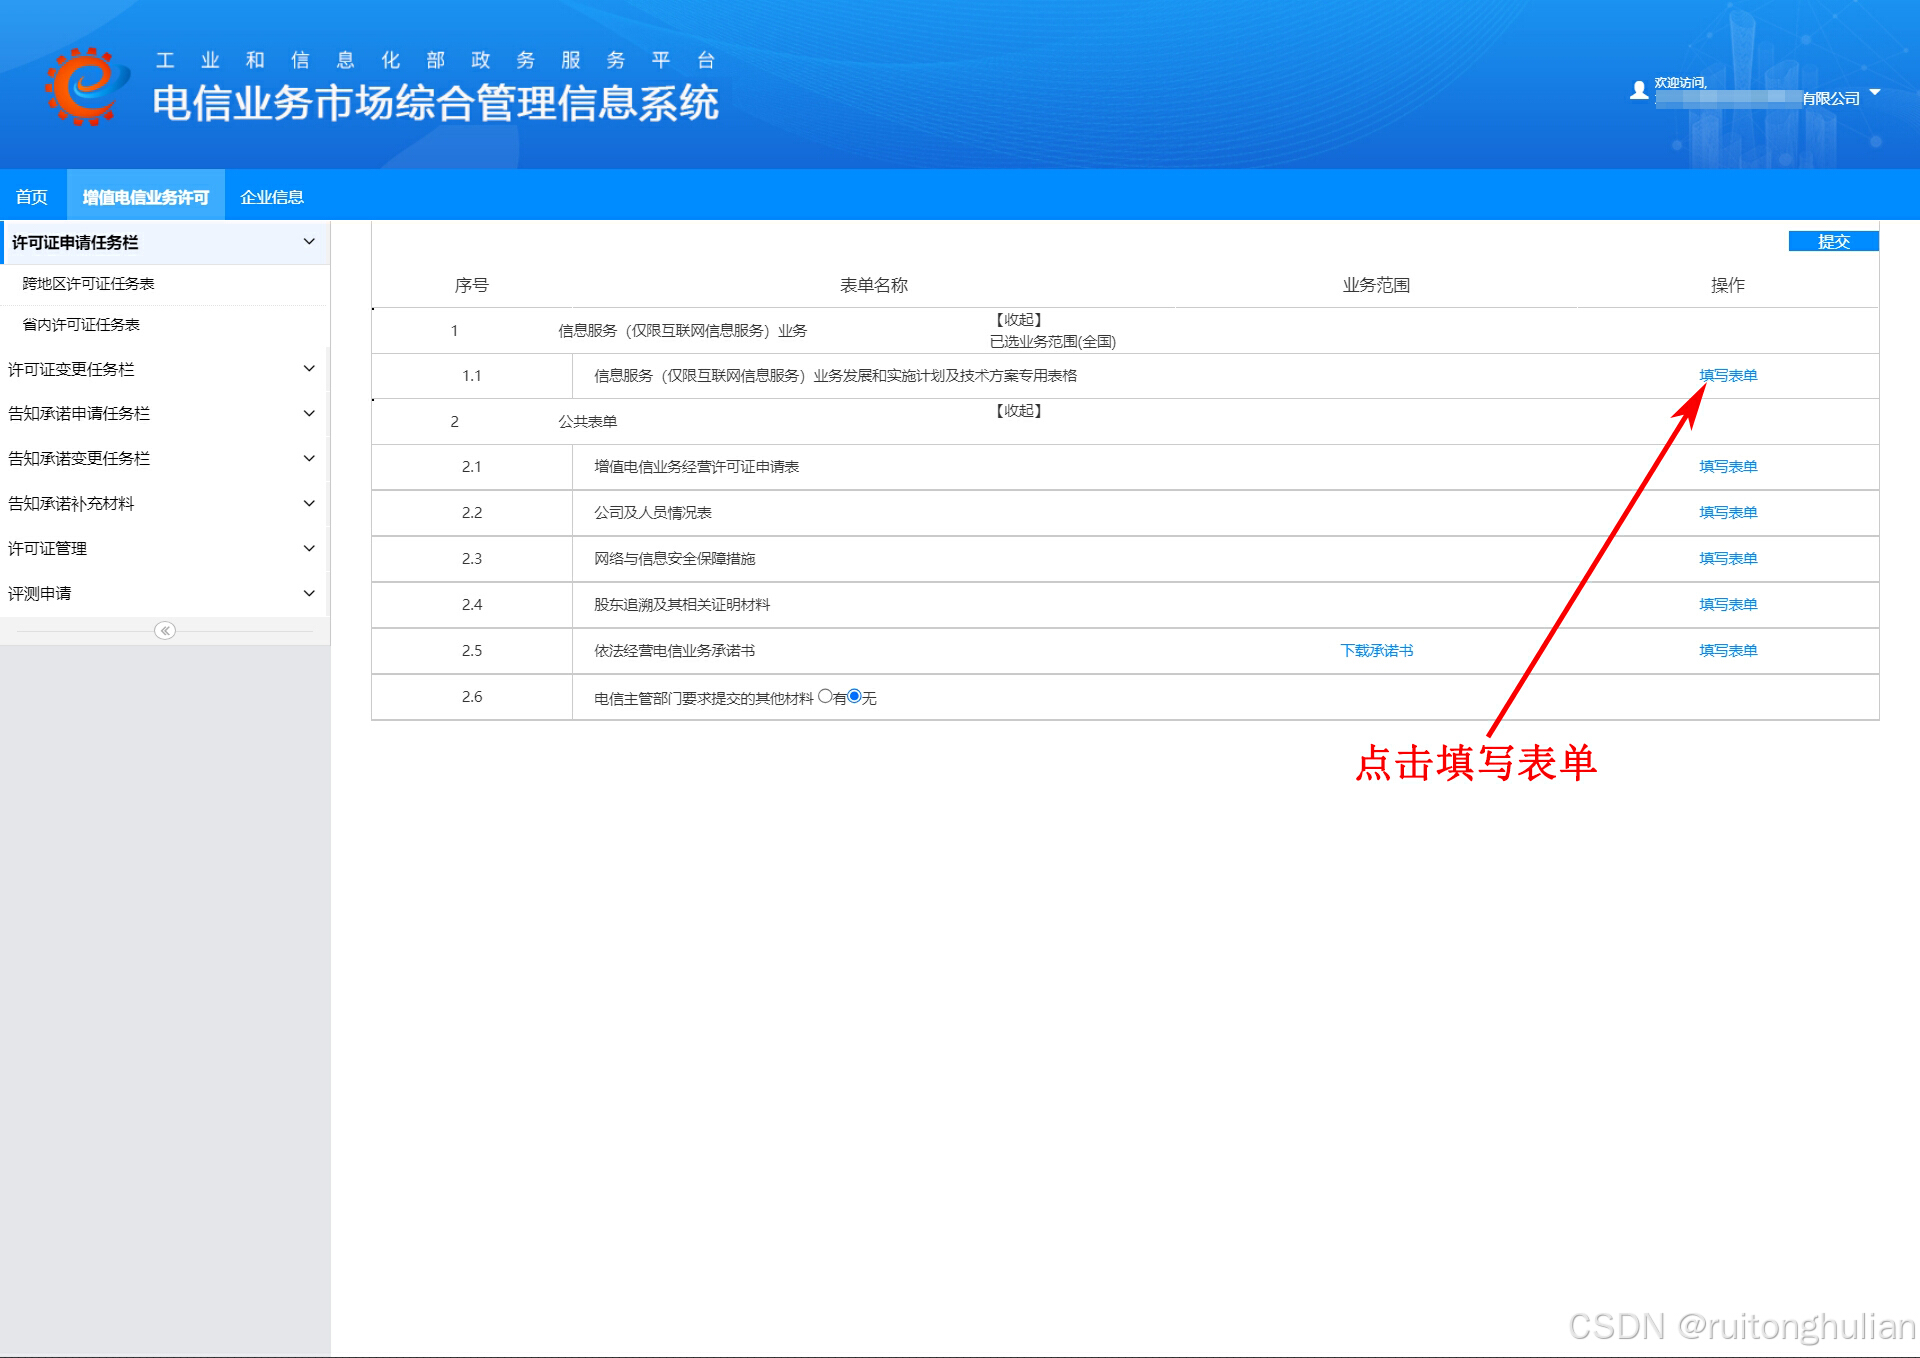Open the 企业信息 tab
Image resolution: width=1920 pixels, height=1358 pixels.
click(x=272, y=197)
